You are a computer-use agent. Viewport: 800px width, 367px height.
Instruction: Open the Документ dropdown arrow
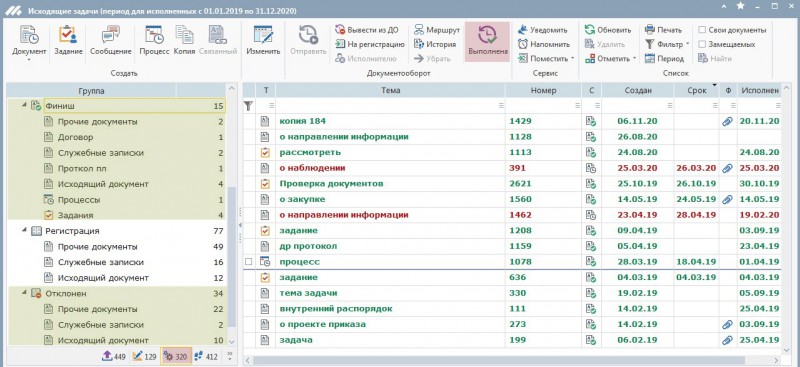click(x=29, y=59)
